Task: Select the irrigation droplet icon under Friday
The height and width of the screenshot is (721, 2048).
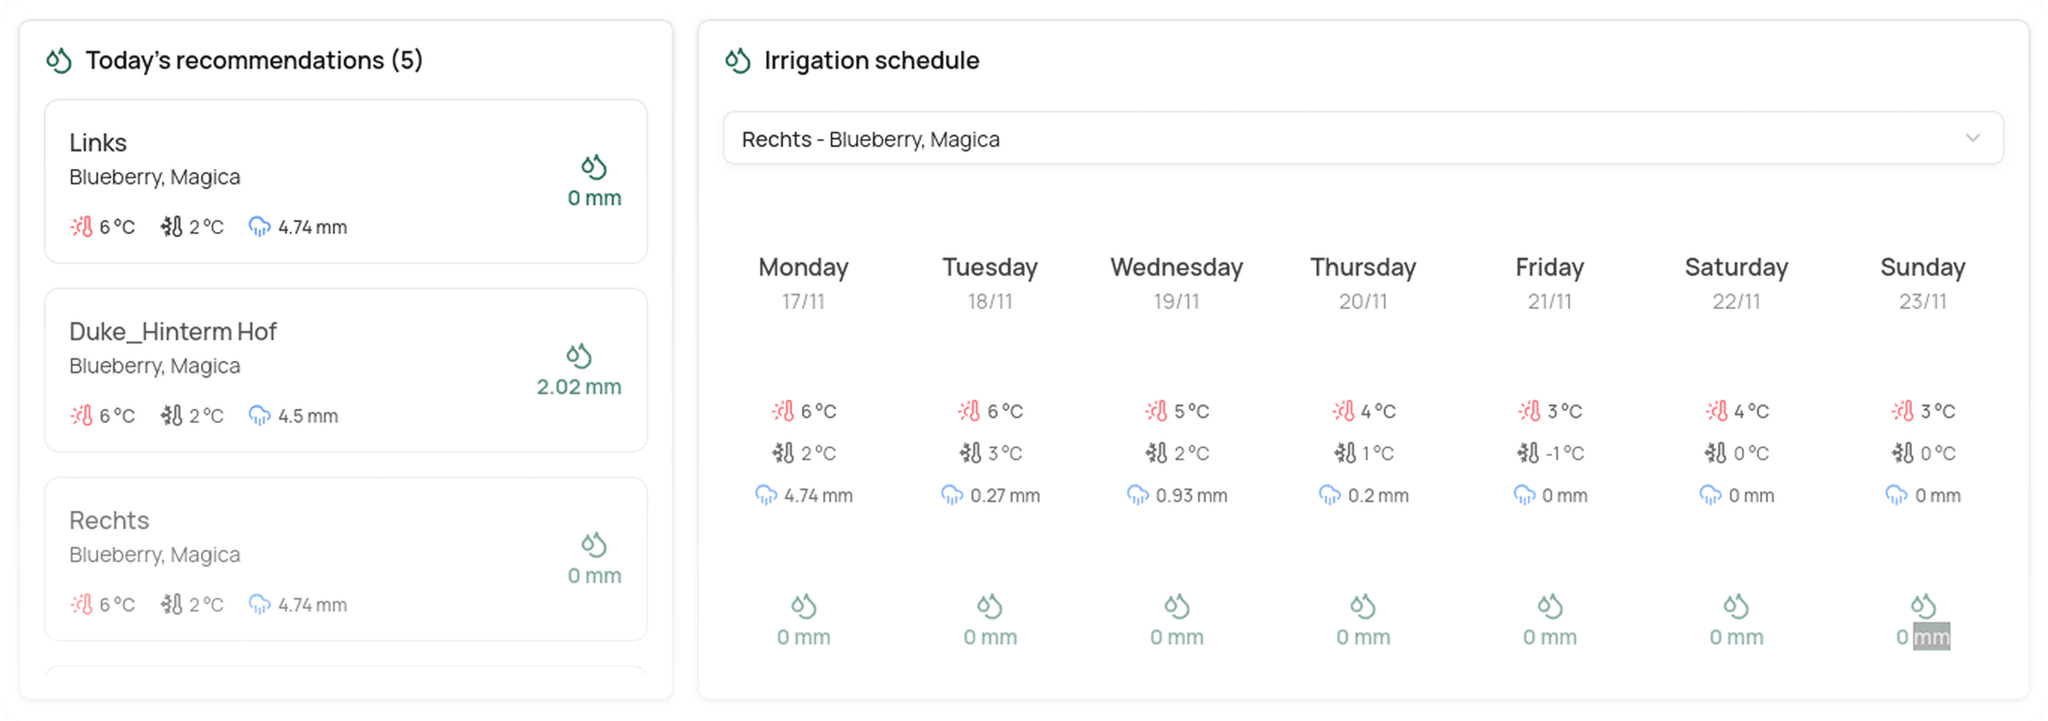Action: click(1549, 605)
